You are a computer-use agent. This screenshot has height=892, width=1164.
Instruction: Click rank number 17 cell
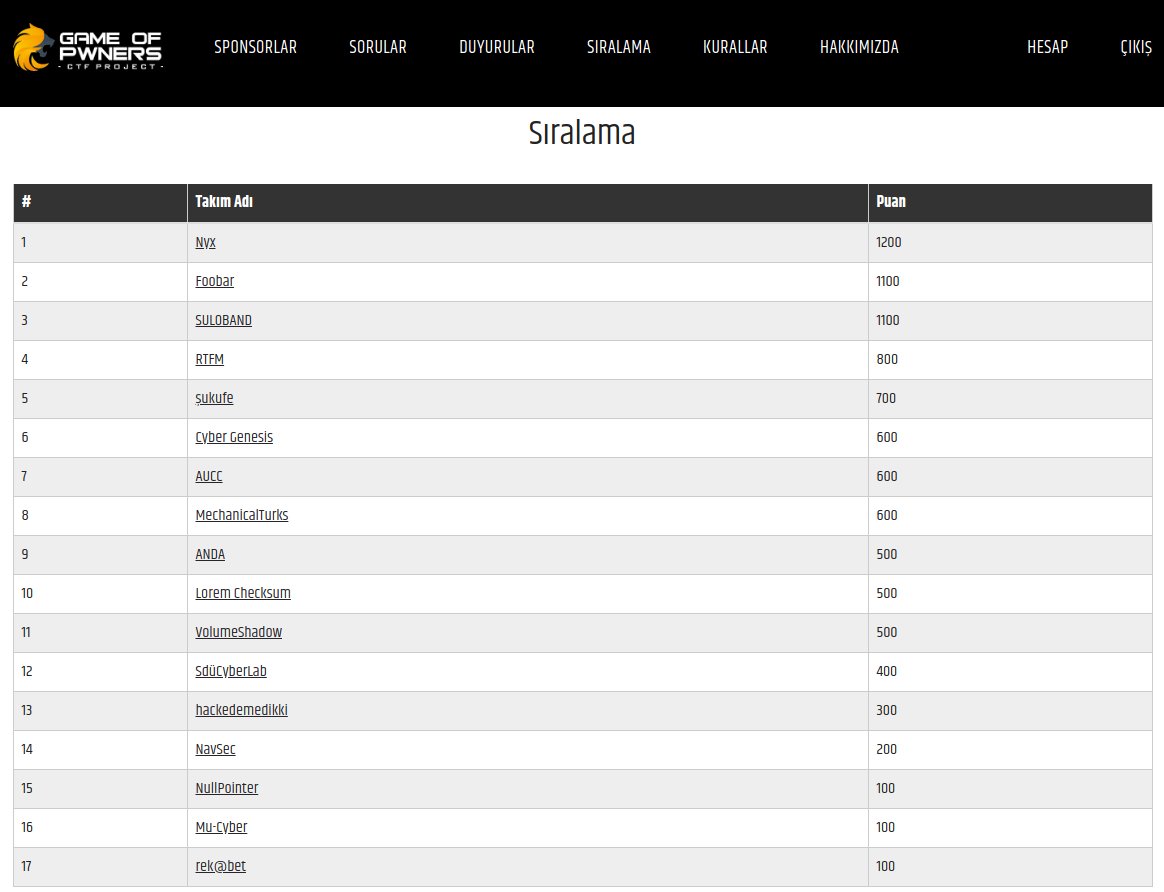100,866
